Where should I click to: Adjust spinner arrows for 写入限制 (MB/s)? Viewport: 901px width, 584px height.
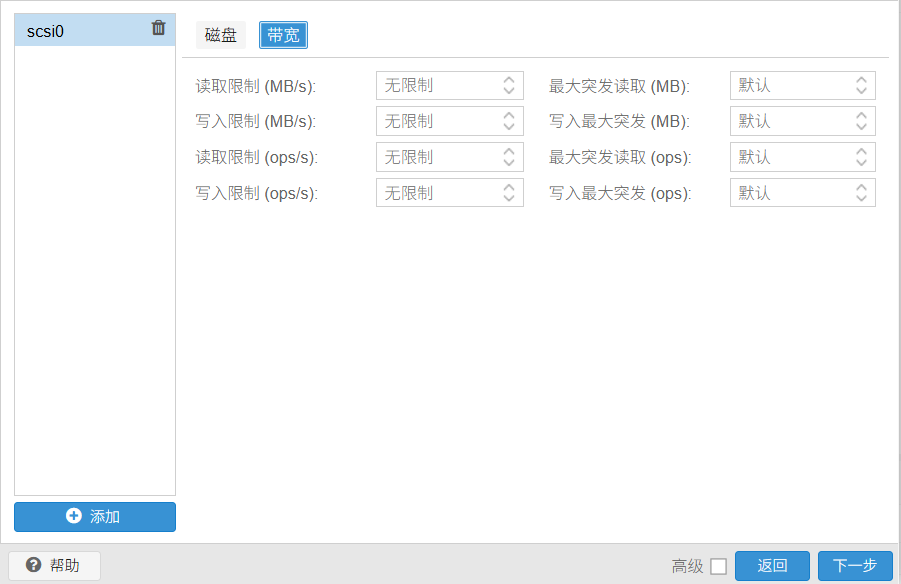pyautogui.click(x=509, y=122)
